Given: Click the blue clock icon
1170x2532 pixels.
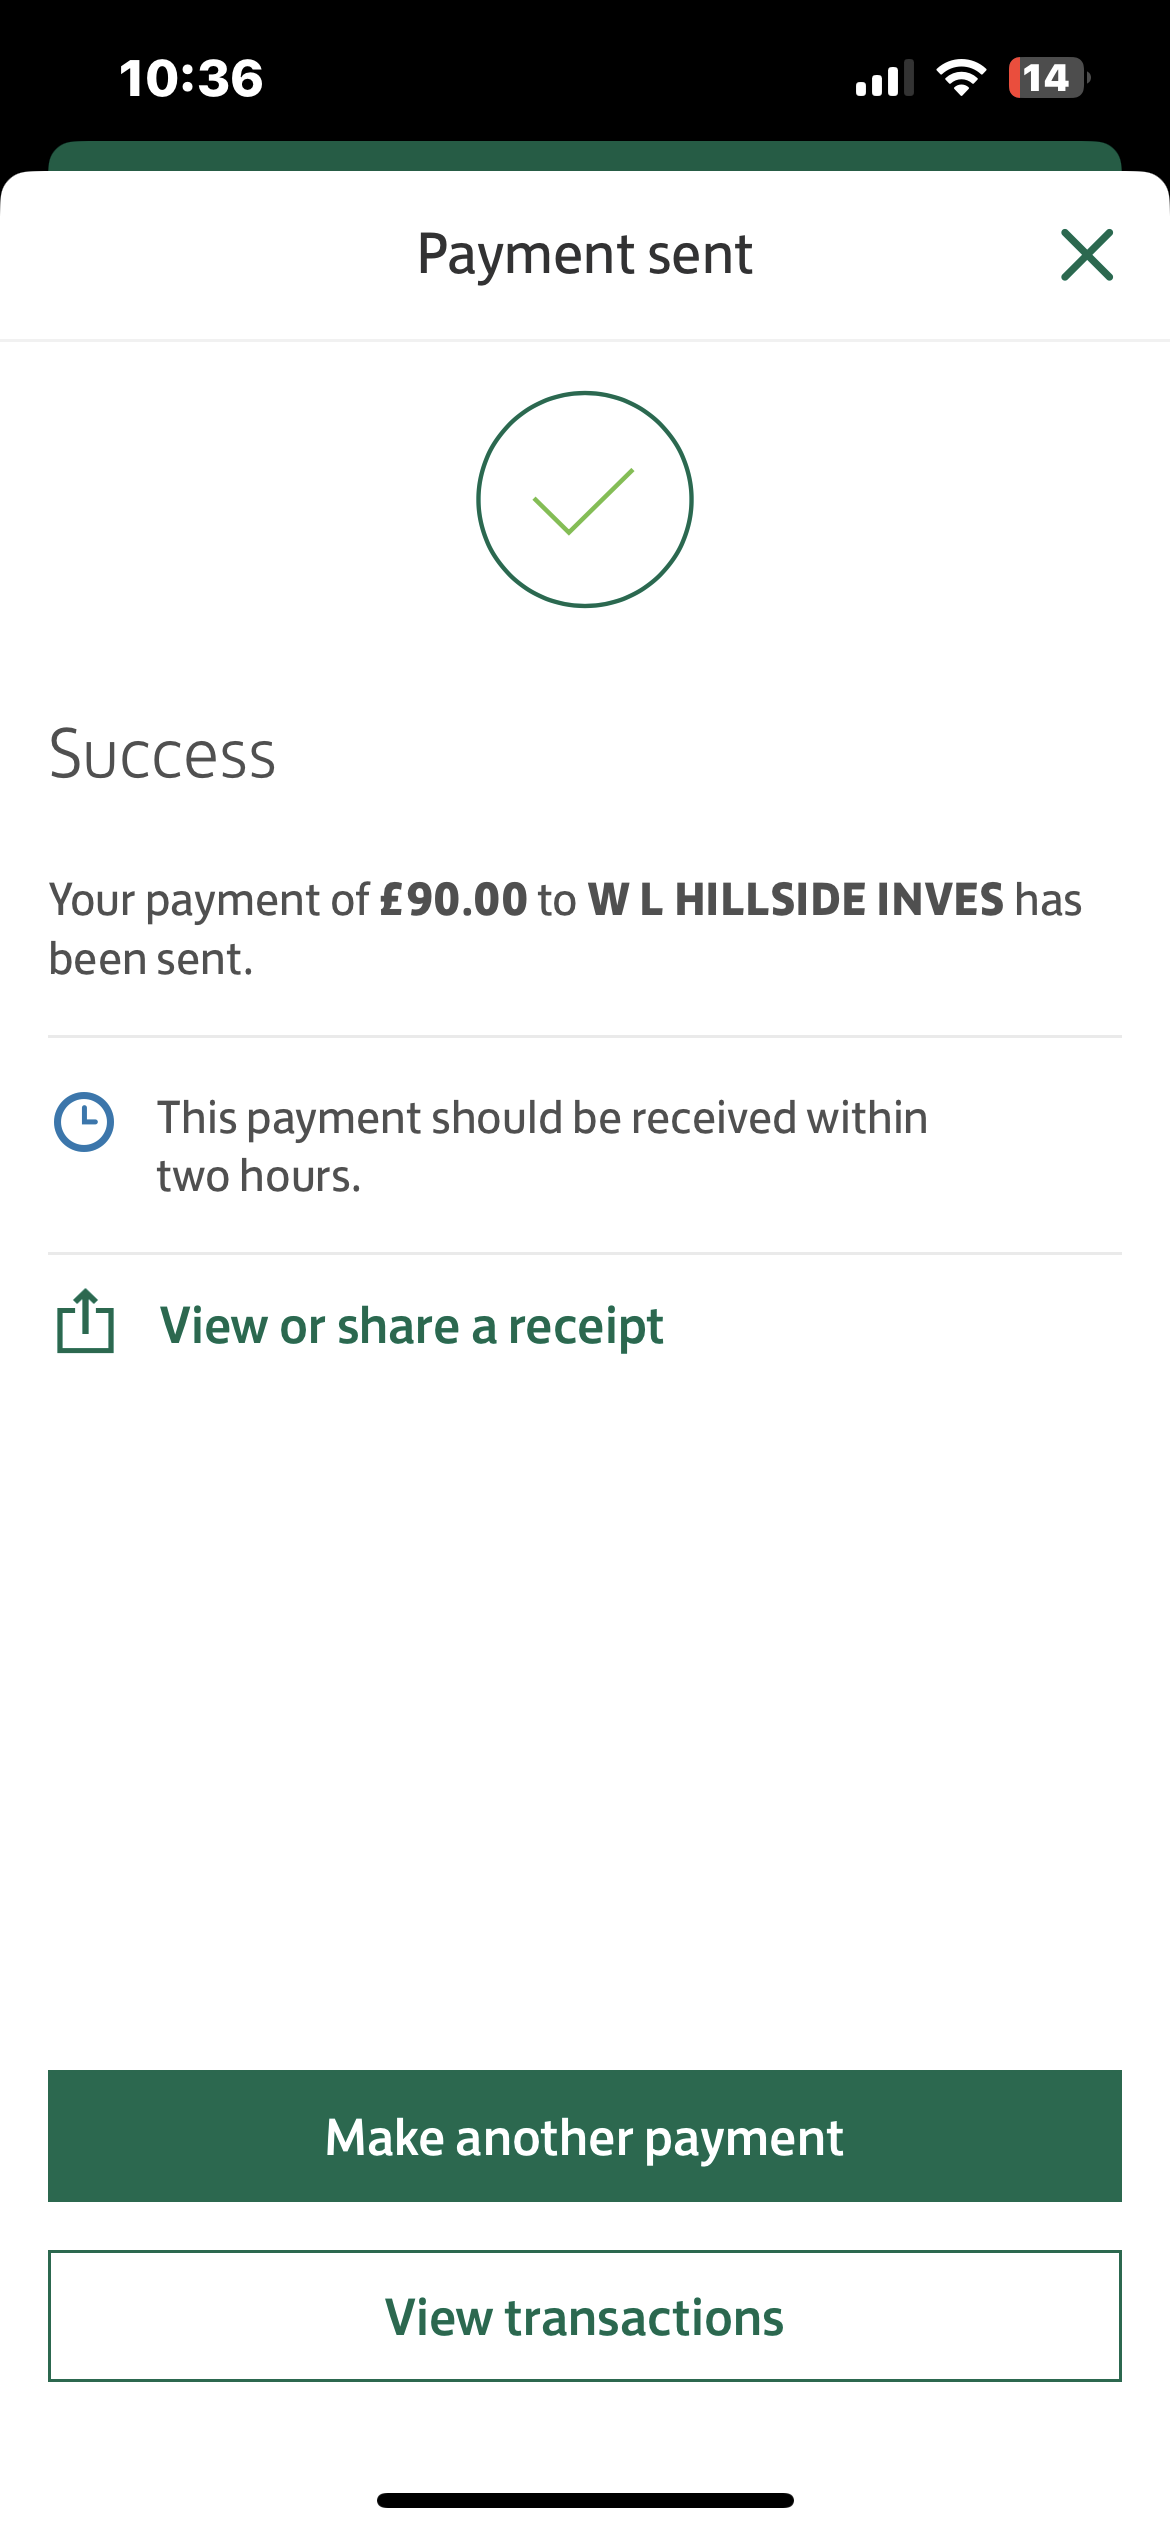Looking at the screenshot, I should (84, 1122).
